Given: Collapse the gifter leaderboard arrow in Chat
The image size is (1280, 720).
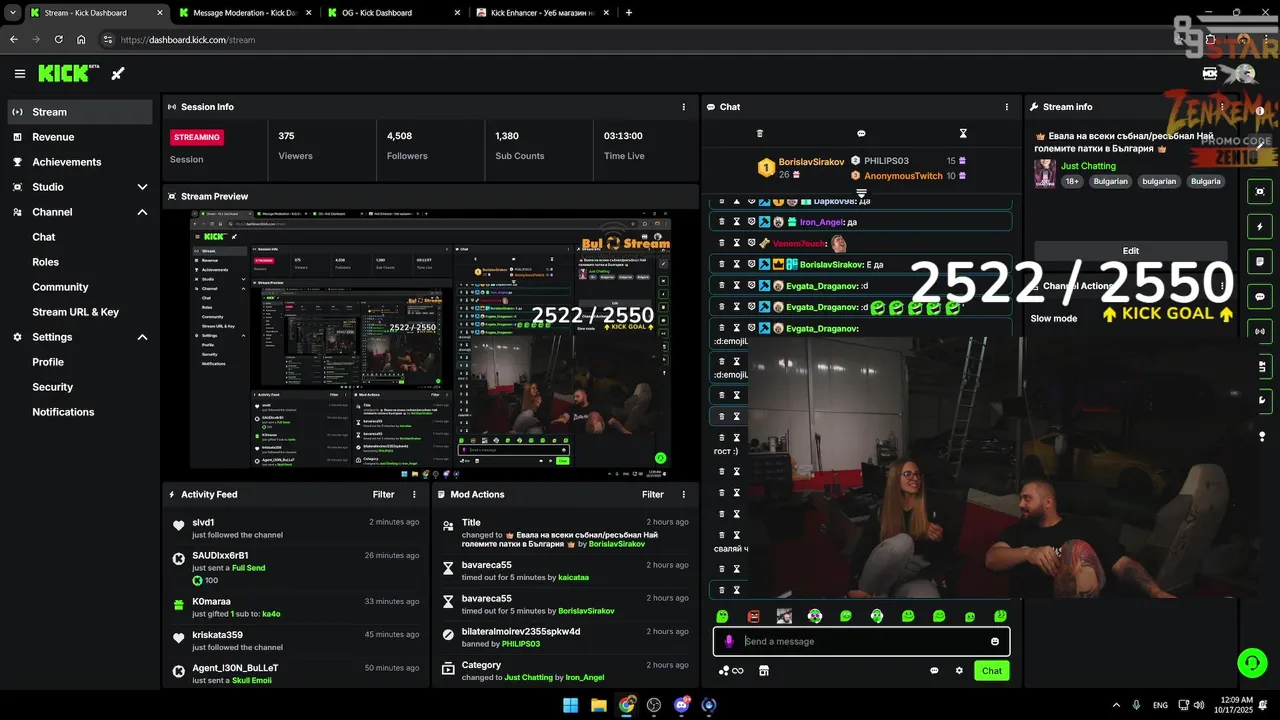Looking at the screenshot, I should [x=861, y=193].
